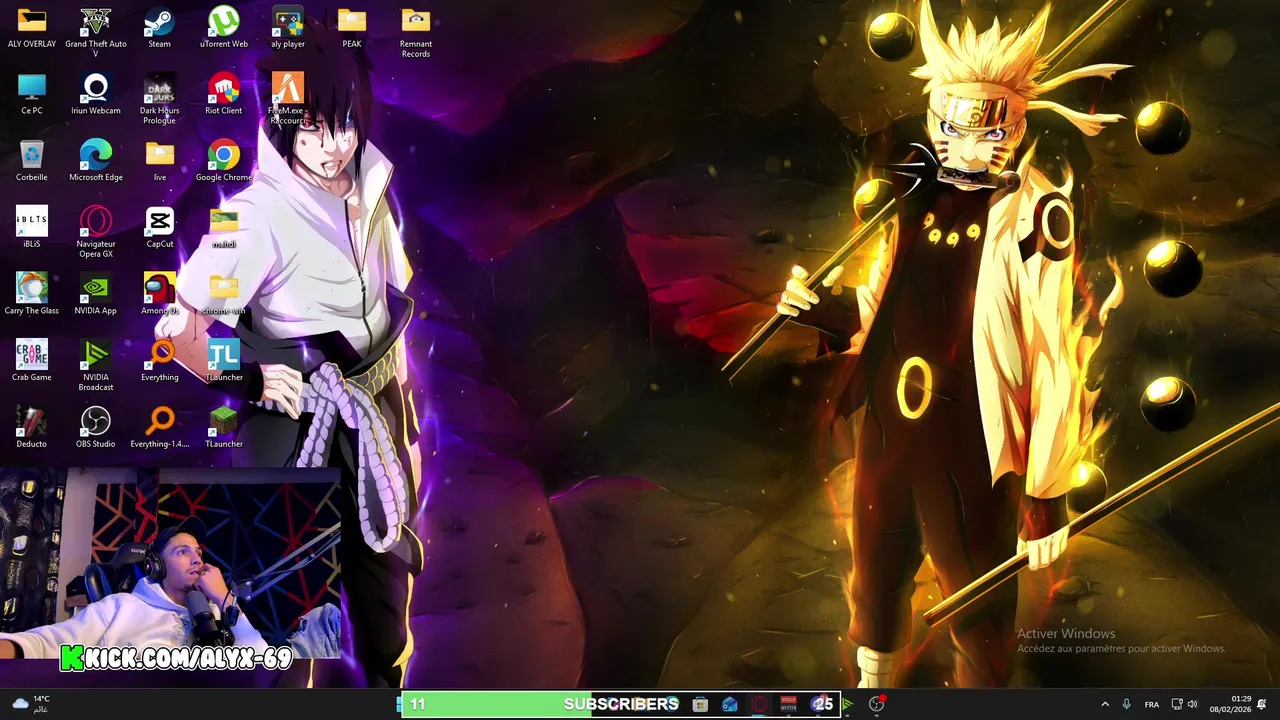Open the clock showing 01:29

[x=1231, y=704]
